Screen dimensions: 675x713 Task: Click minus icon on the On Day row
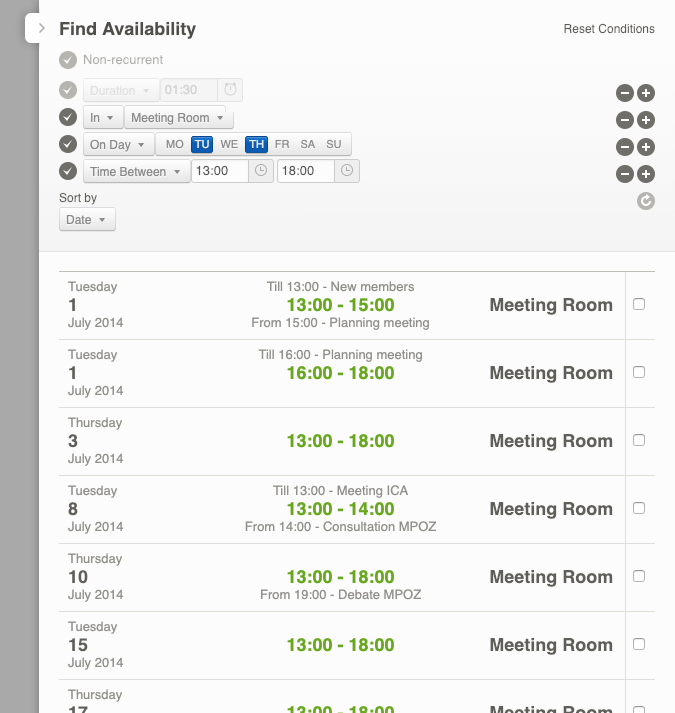click(x=624, y=147)
